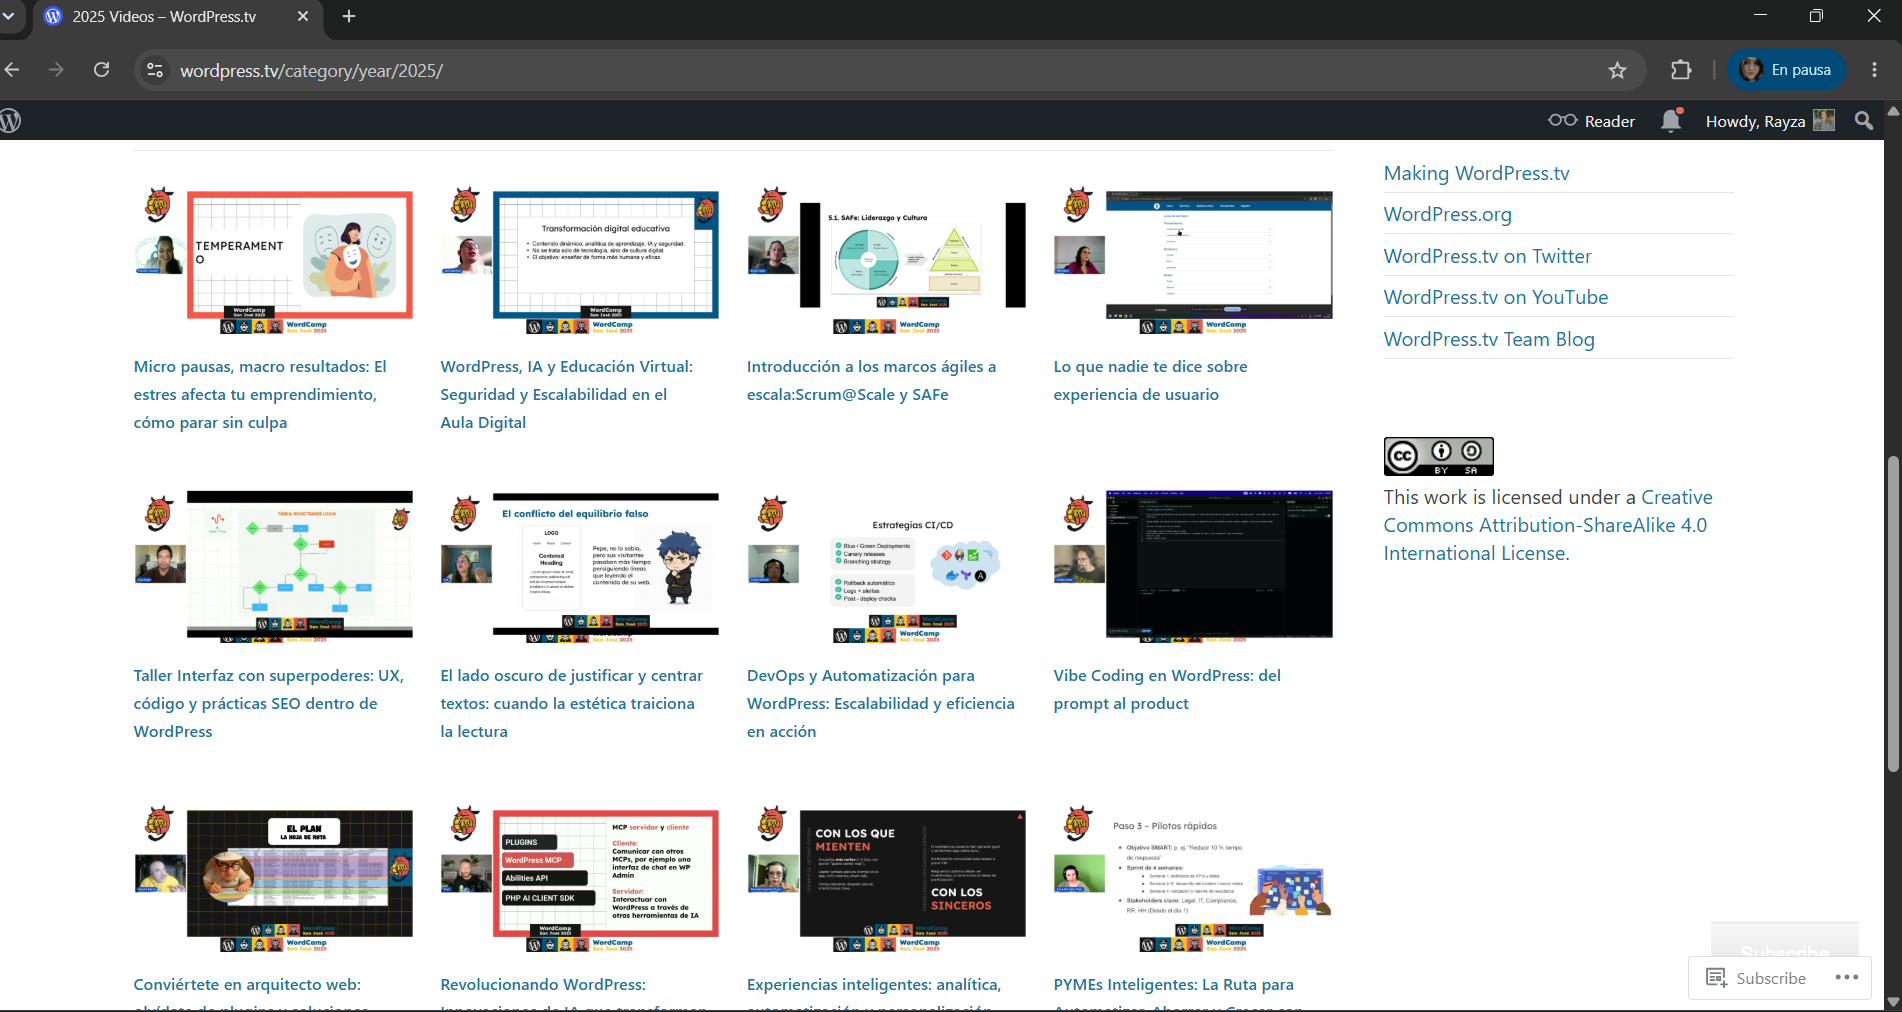Open the MCP servidor y cliente thumbnail
Image resolution: width=1902 pixels, height=1012 pixels.
[x=579, y=878]
